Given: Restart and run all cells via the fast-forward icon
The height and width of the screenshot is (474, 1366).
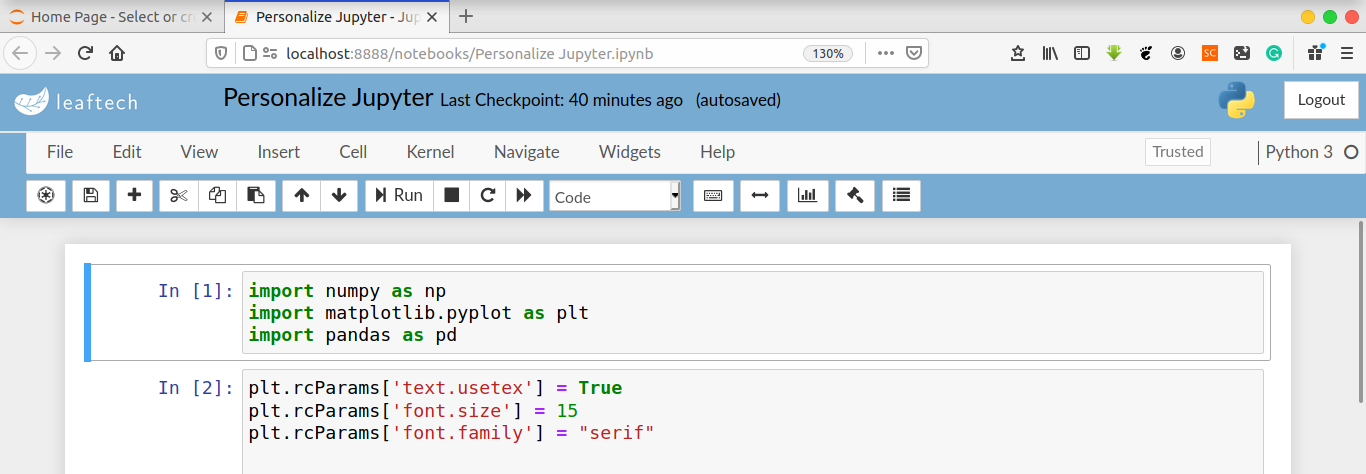Looking at the screenshot, I should tap(524, 196).
